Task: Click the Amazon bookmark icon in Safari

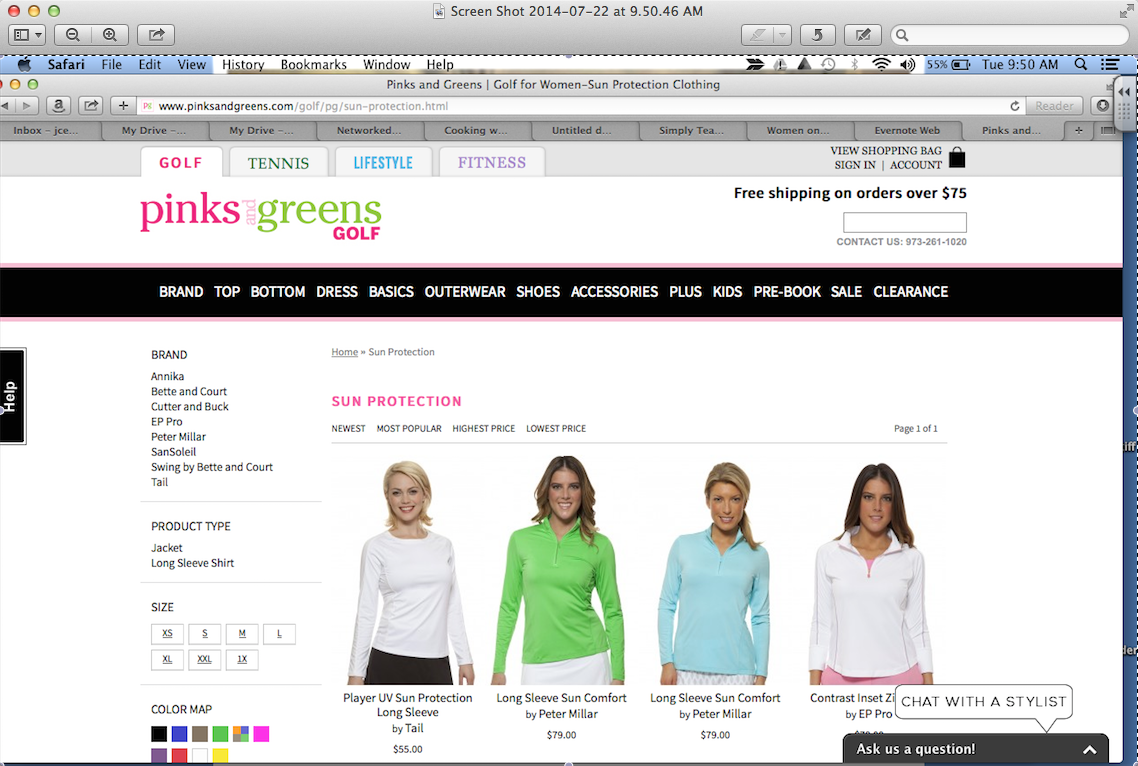Action: tap(59, 106)
